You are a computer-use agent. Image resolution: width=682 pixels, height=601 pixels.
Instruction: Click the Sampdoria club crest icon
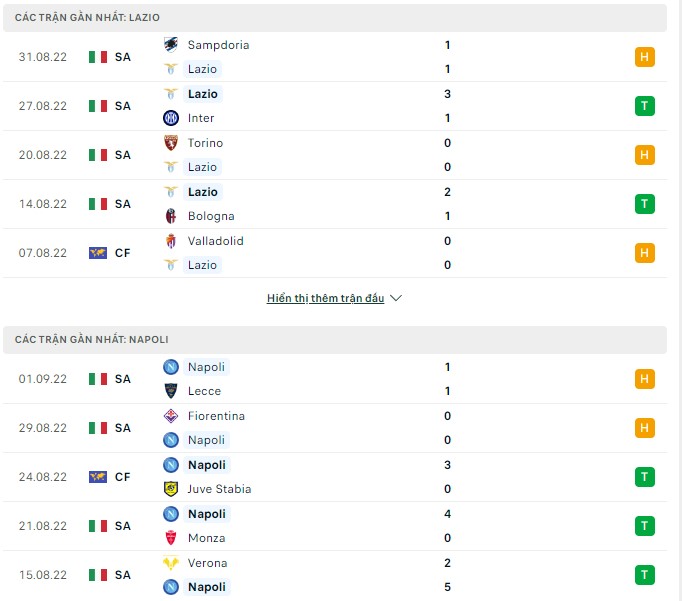(170, 45)
